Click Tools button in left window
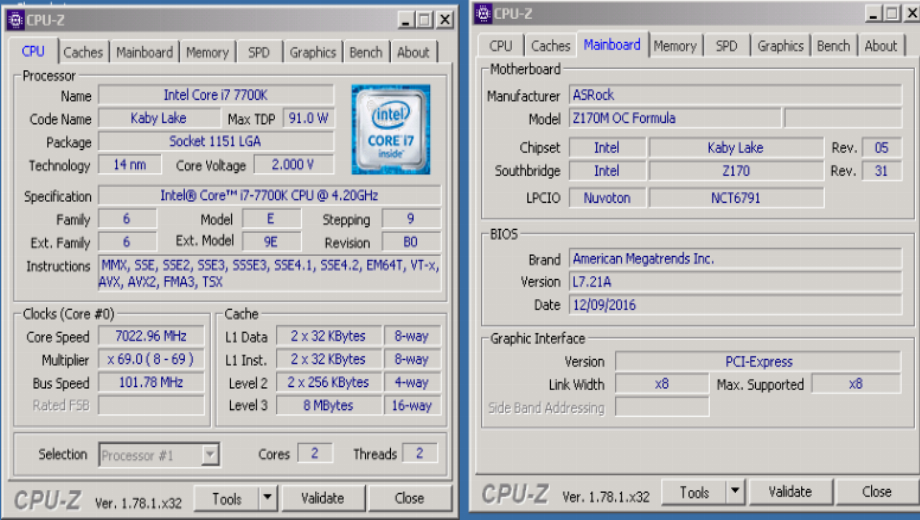 (x=226, y=498)
